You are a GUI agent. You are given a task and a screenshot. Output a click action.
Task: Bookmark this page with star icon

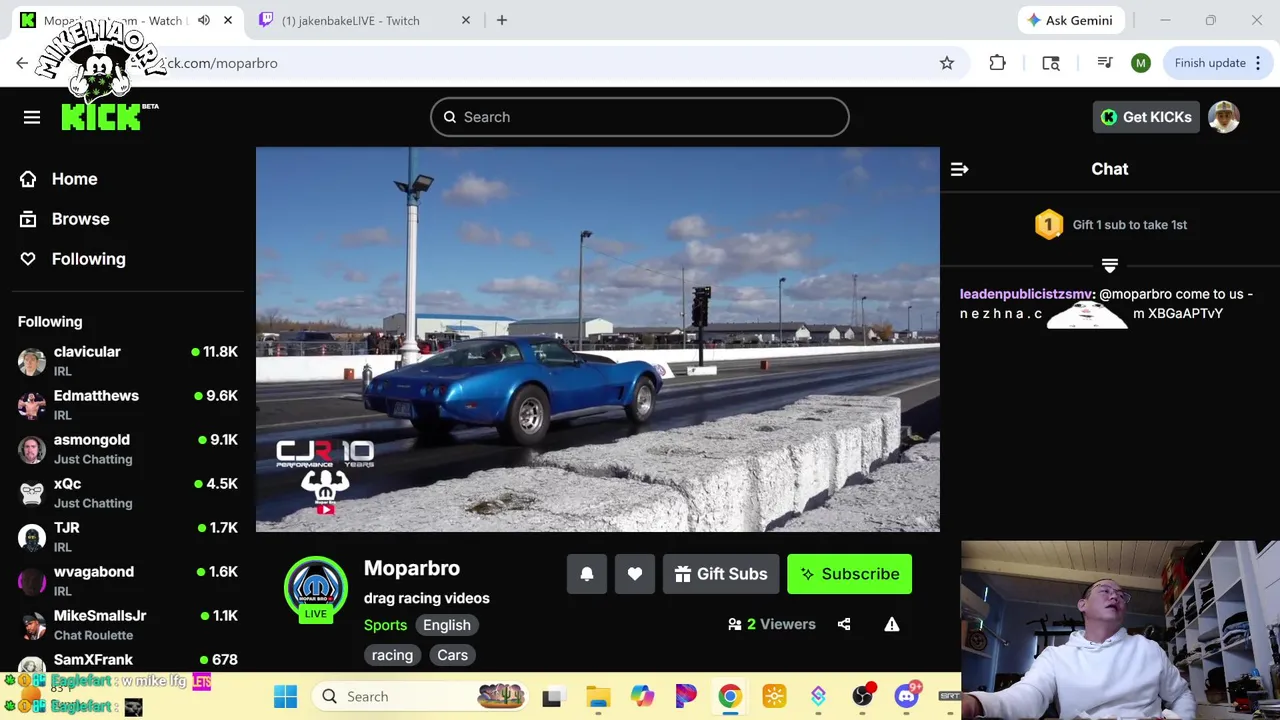(x=947, y=63)
